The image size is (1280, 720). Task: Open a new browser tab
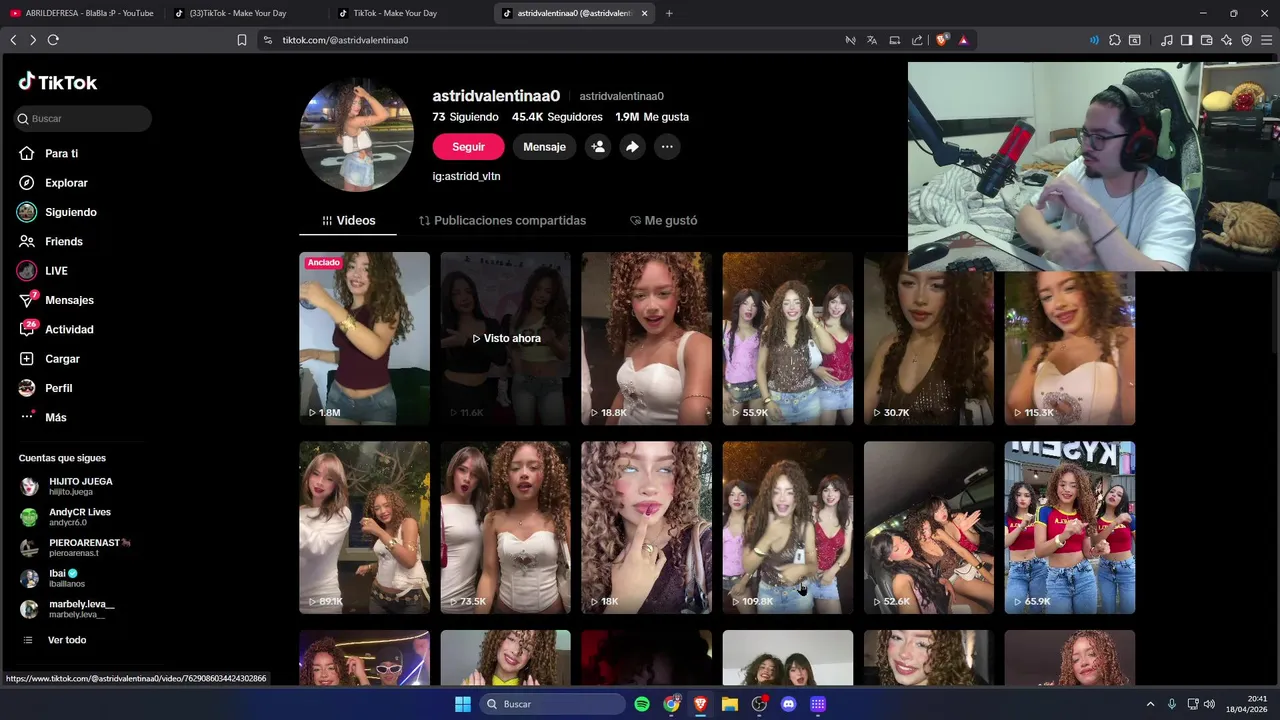669,13
